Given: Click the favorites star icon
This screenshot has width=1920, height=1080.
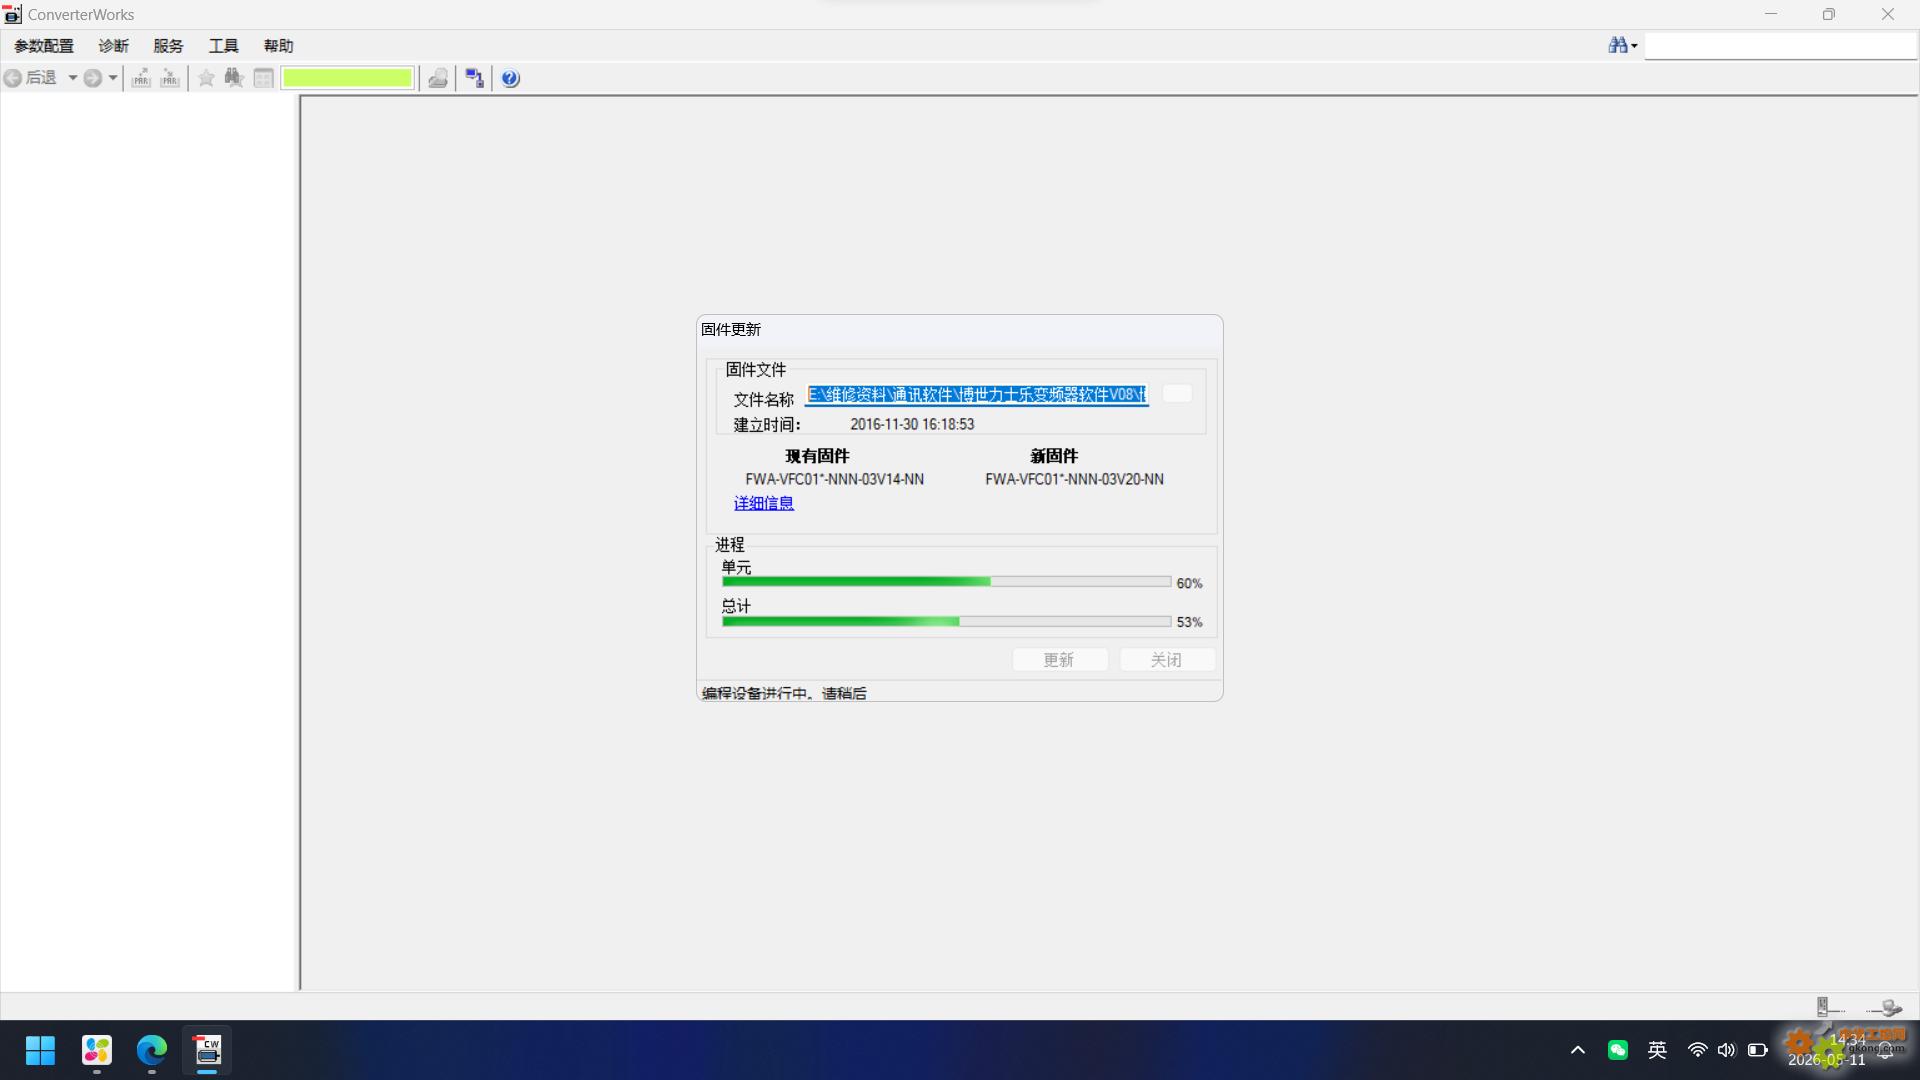Looking at the screenshot, I should tap(206, 78).
